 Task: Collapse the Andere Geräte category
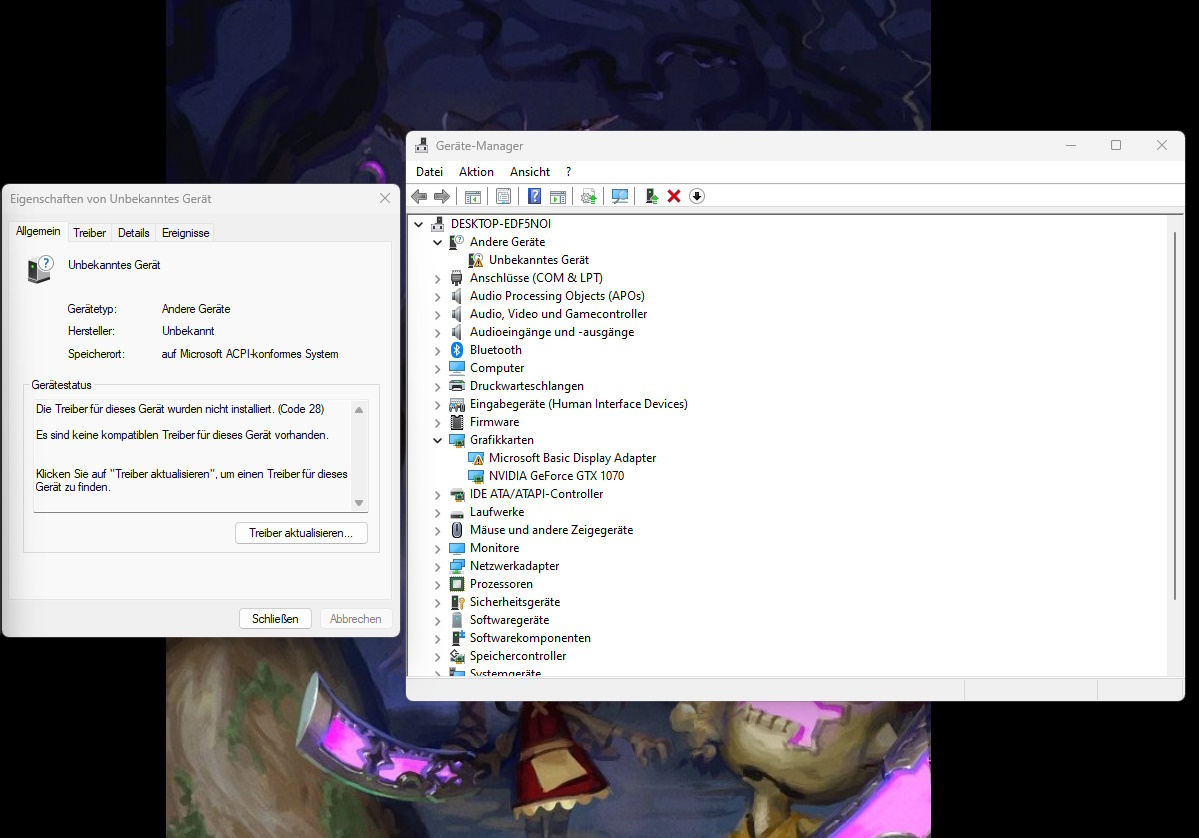[x=437, y=242]
